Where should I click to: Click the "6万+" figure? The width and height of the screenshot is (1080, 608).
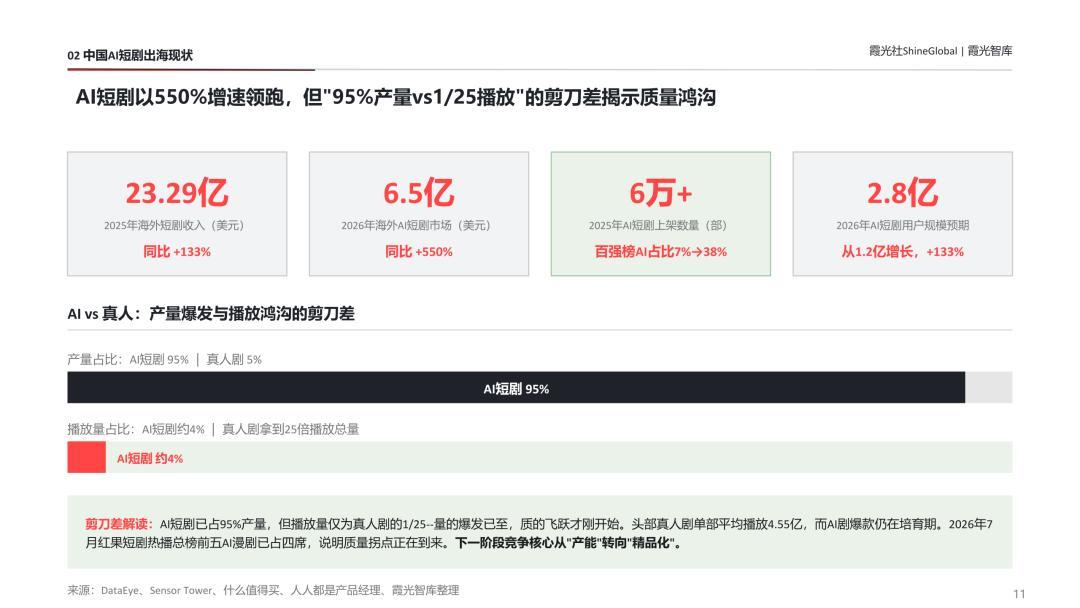coord(661,192)
